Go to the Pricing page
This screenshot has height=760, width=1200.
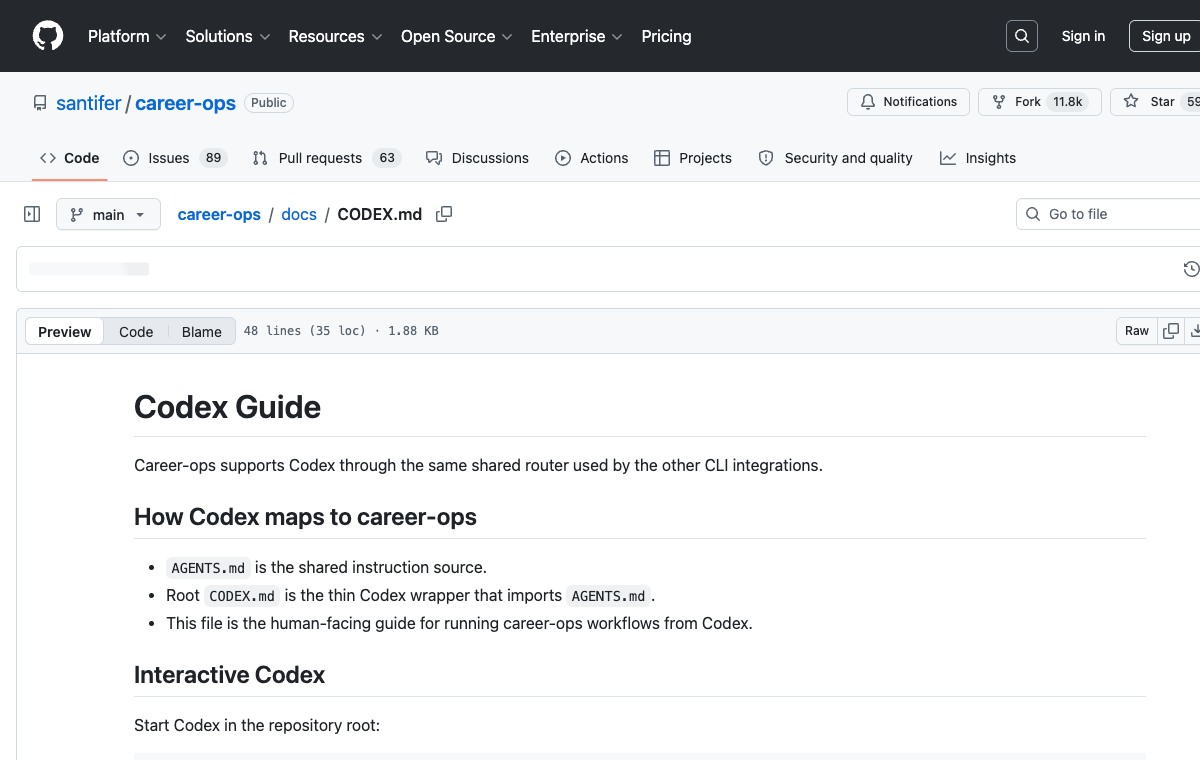click(x=666, y=36)
